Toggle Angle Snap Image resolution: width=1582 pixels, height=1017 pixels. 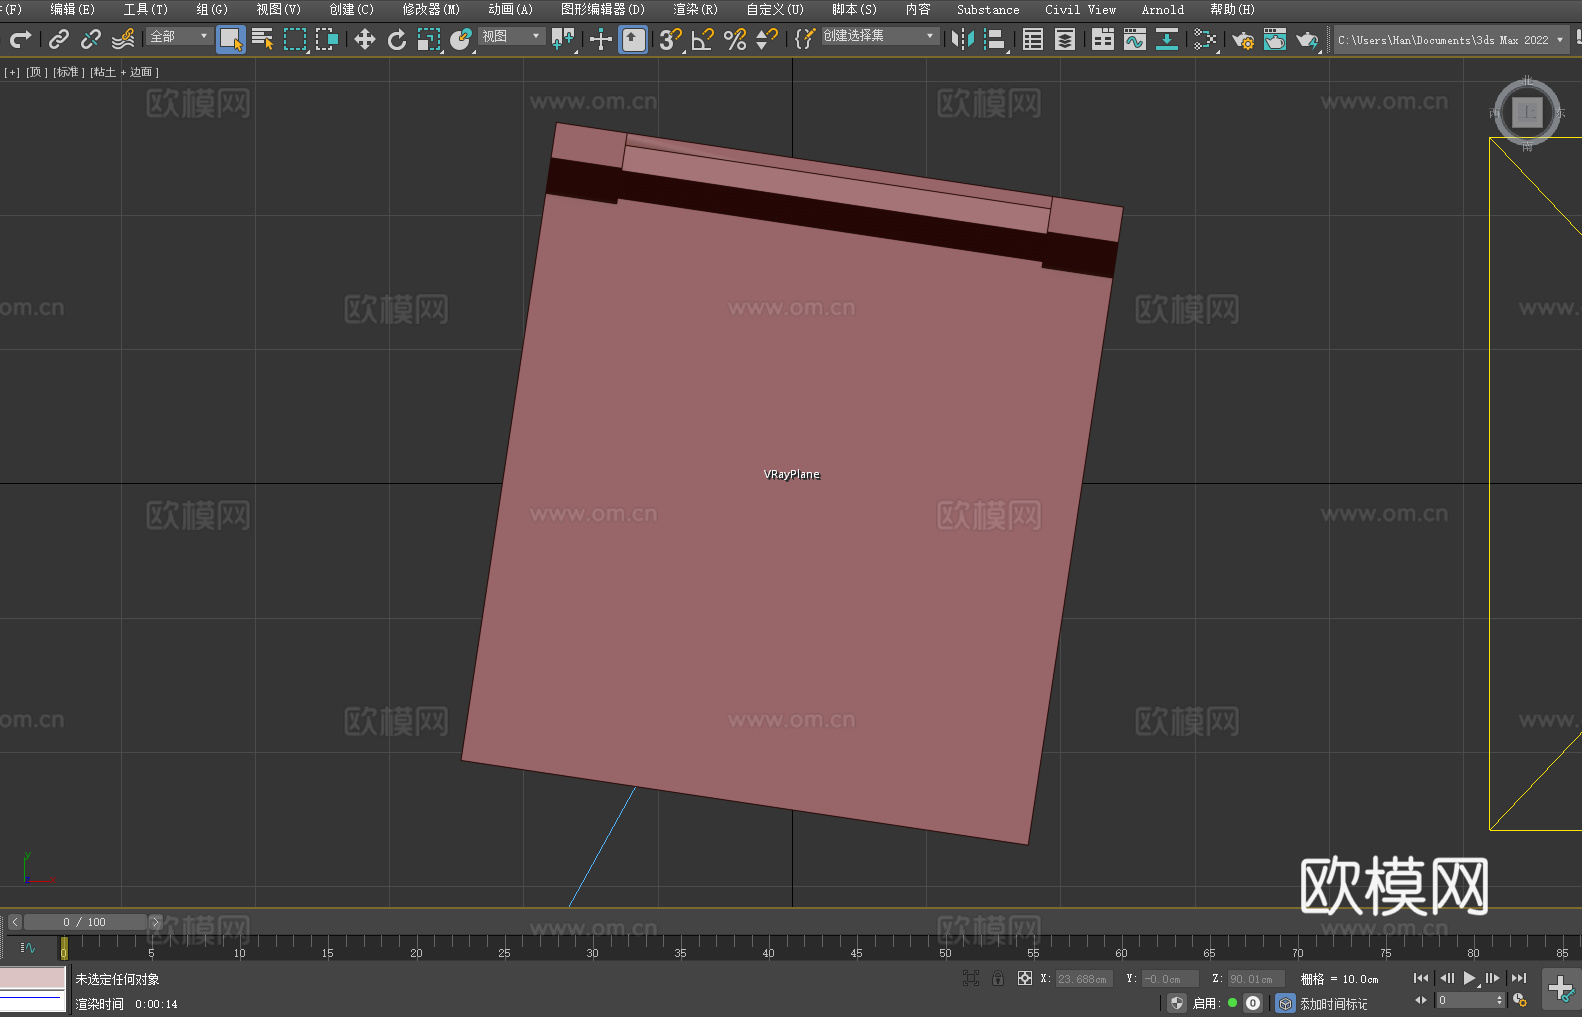[x=703, y=39]
